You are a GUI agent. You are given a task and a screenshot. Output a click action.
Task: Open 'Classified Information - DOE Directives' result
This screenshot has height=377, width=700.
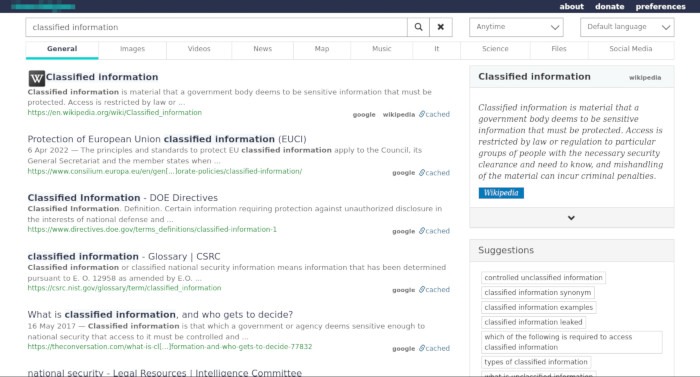123,198
